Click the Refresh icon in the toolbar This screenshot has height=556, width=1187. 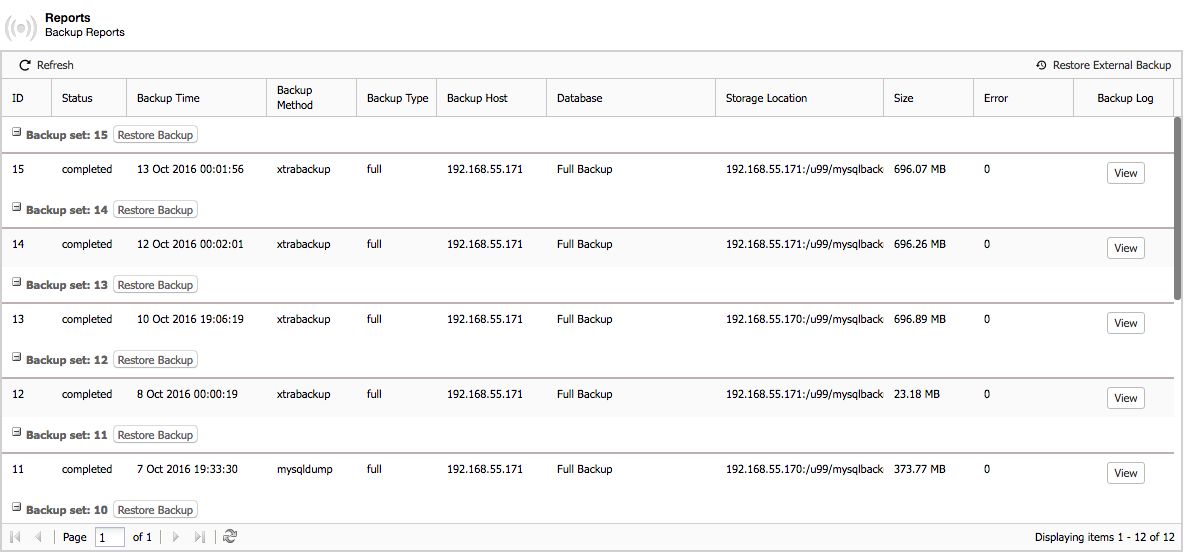pos(25,65)
